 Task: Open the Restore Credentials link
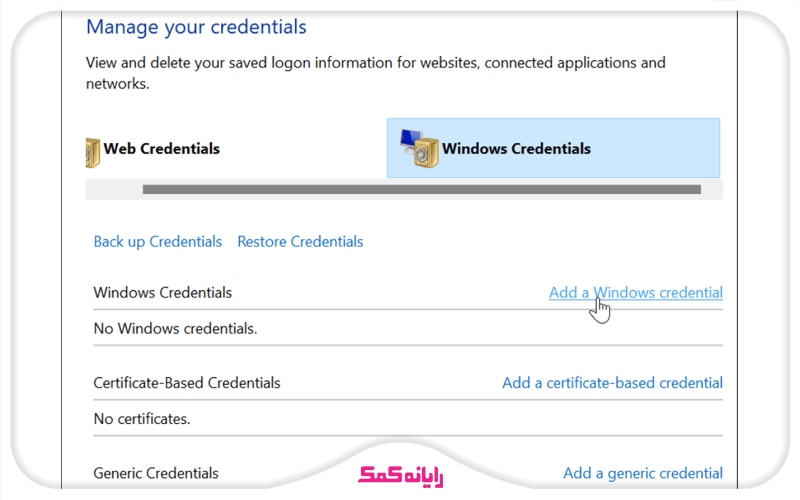[x=300, y=241]
